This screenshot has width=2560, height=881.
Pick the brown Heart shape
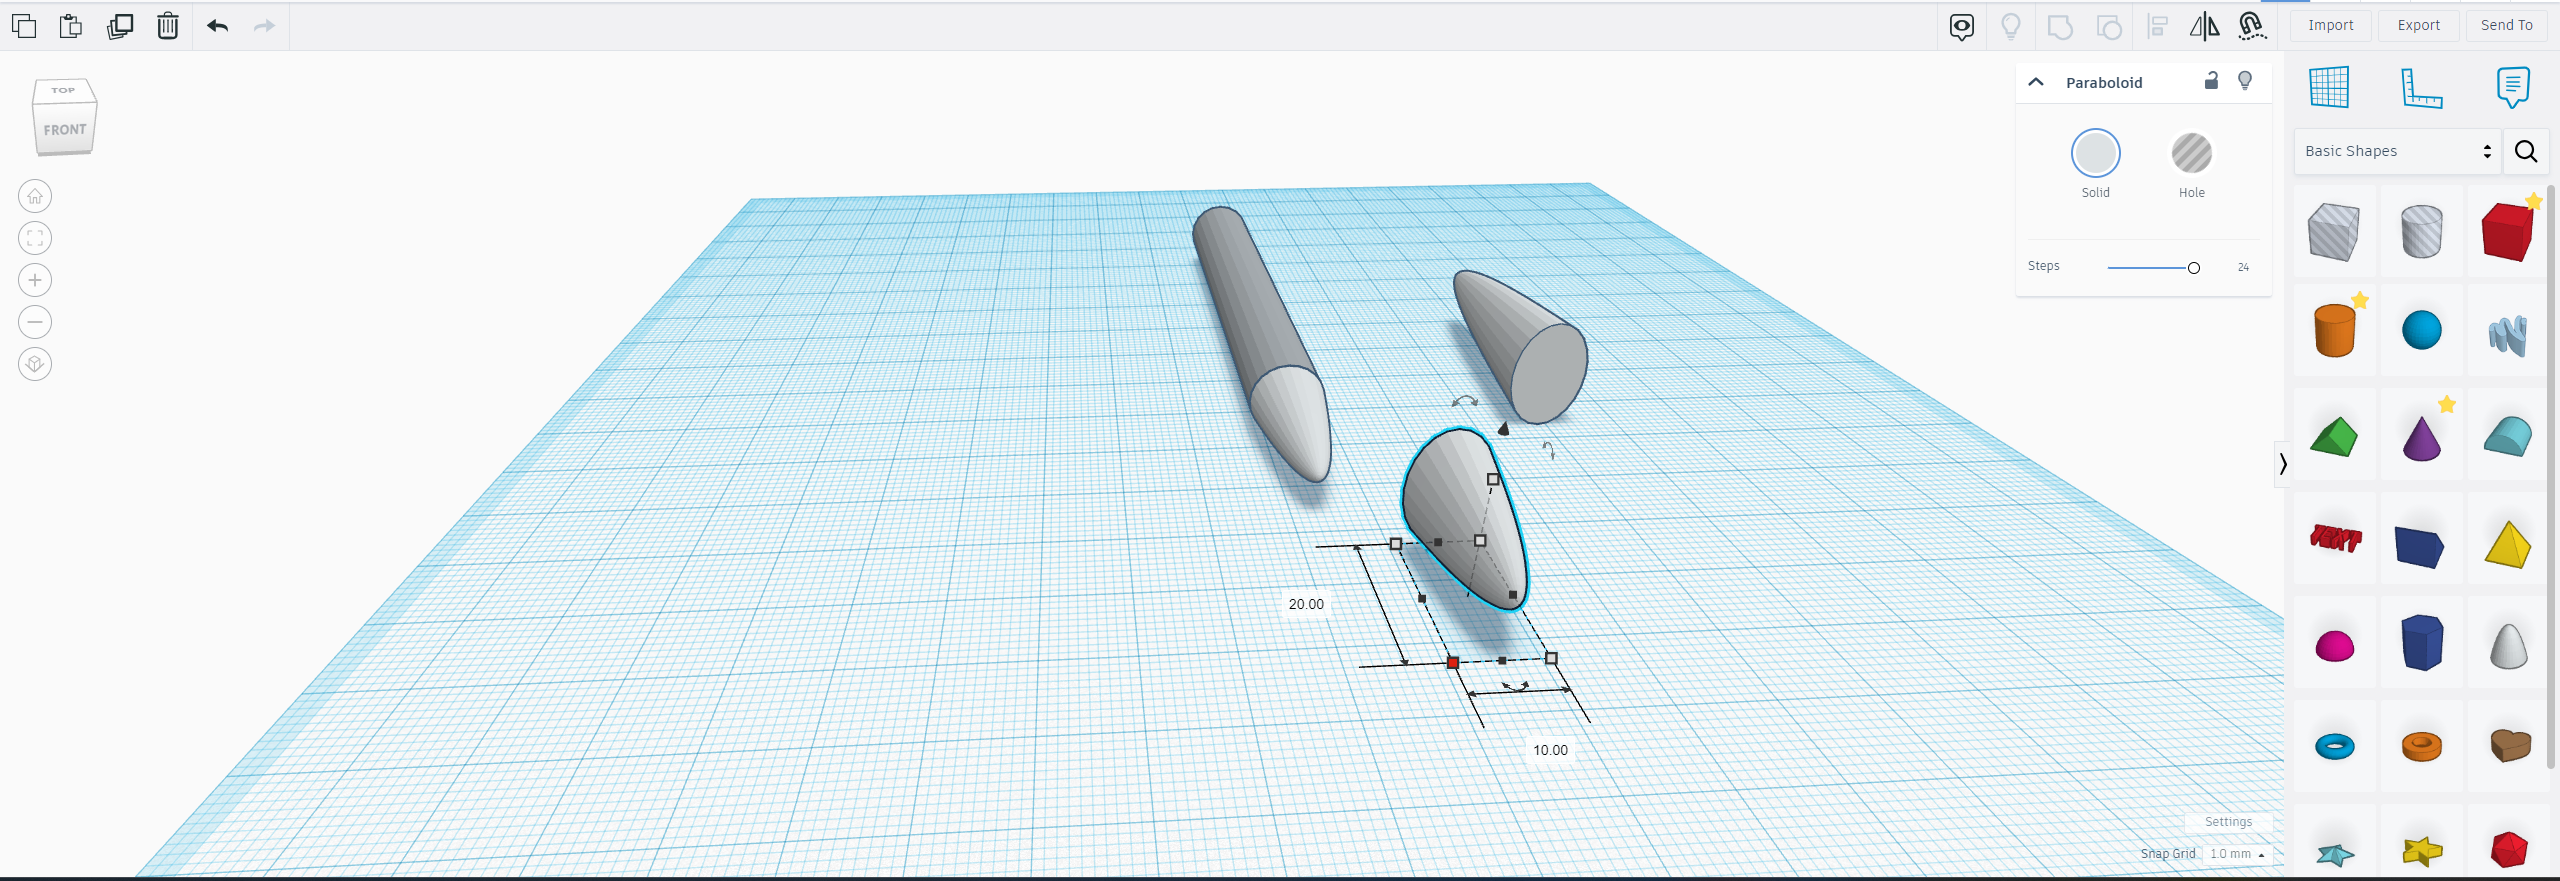tap(2509, 745)
